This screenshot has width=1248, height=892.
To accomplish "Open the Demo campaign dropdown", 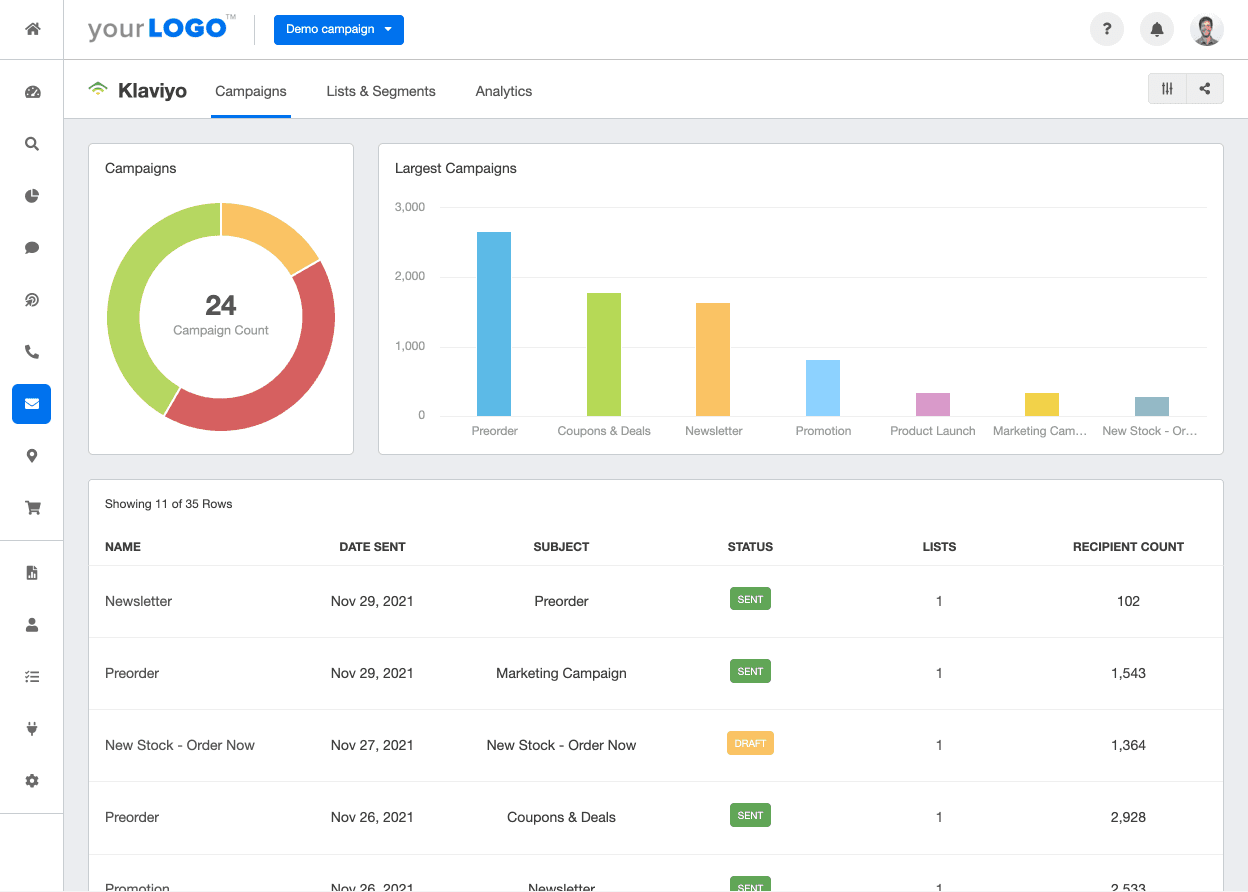I will tap(338, 30).
